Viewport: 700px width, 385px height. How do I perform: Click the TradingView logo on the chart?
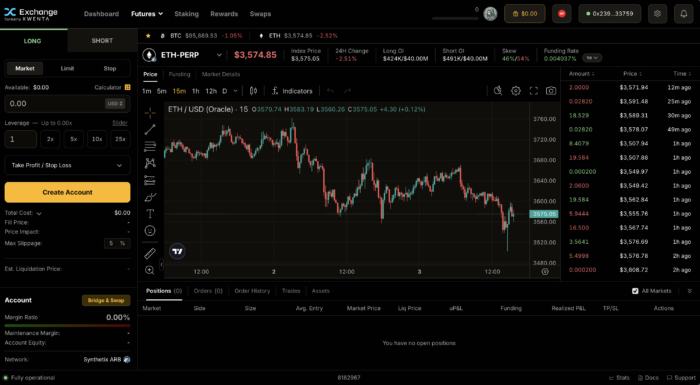coord(177,251)
